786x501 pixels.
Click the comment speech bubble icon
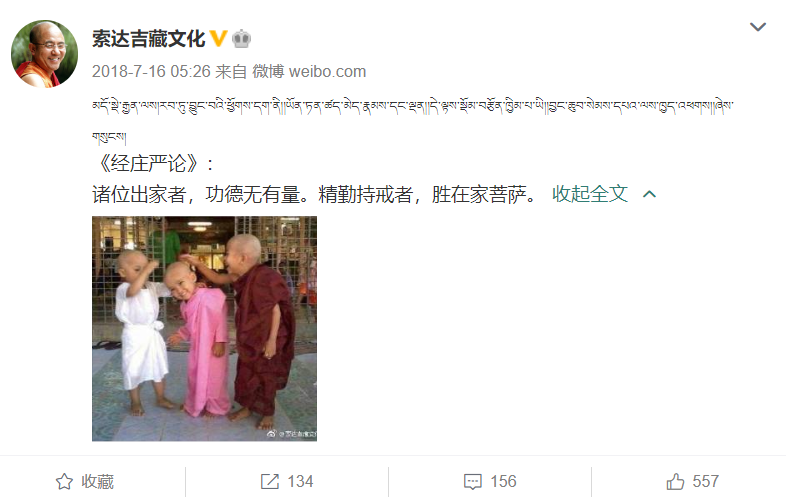[473, 481]
